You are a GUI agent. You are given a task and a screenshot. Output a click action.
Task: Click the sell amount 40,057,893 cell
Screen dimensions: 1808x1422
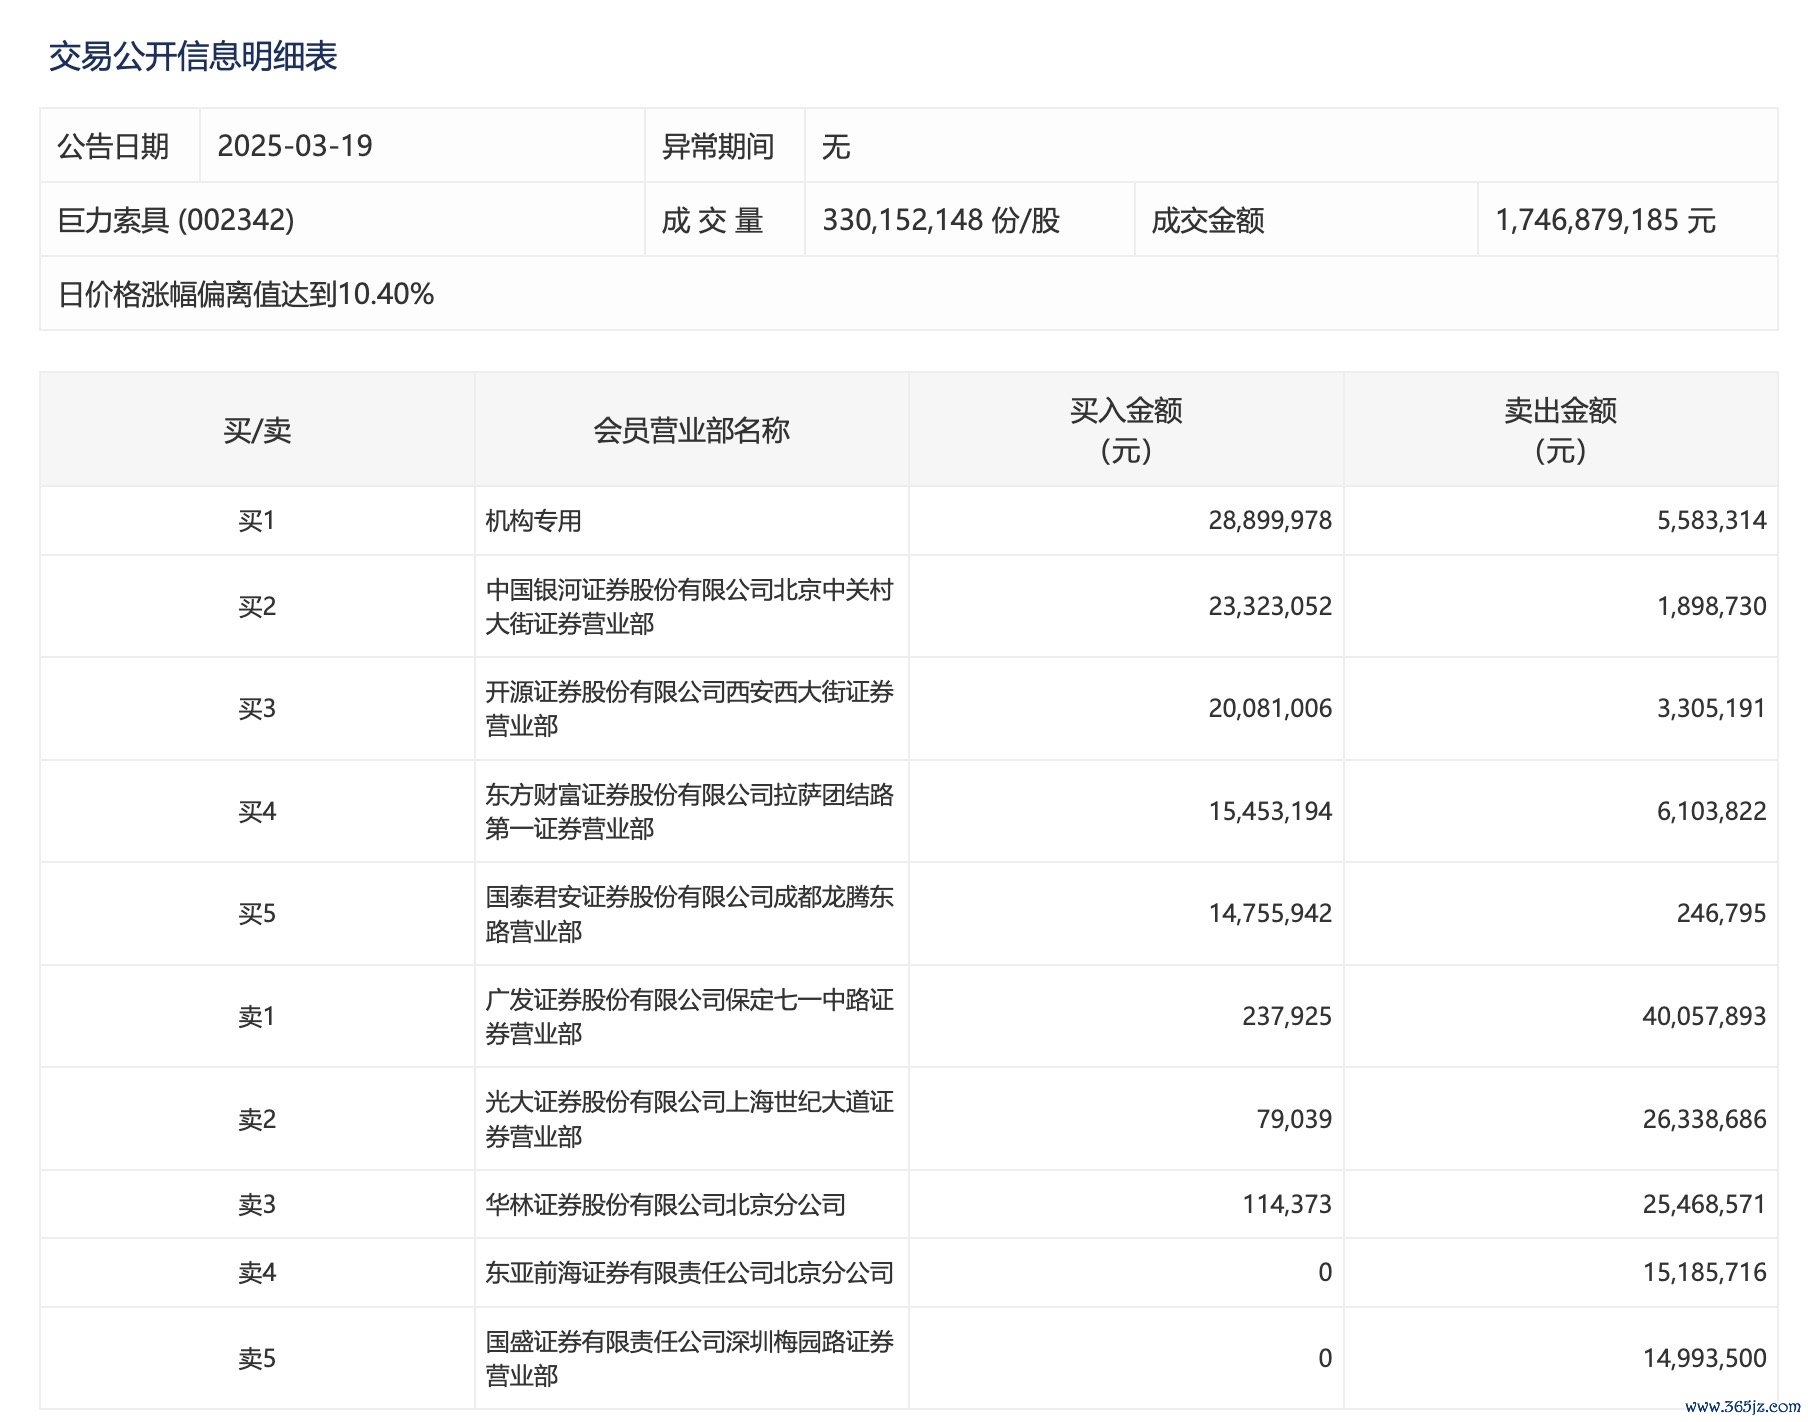pos(1703,1017)
